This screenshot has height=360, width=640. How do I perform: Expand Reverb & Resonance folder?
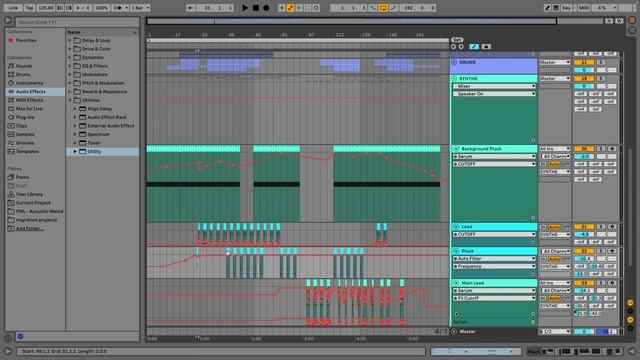[x=70, y=92]
